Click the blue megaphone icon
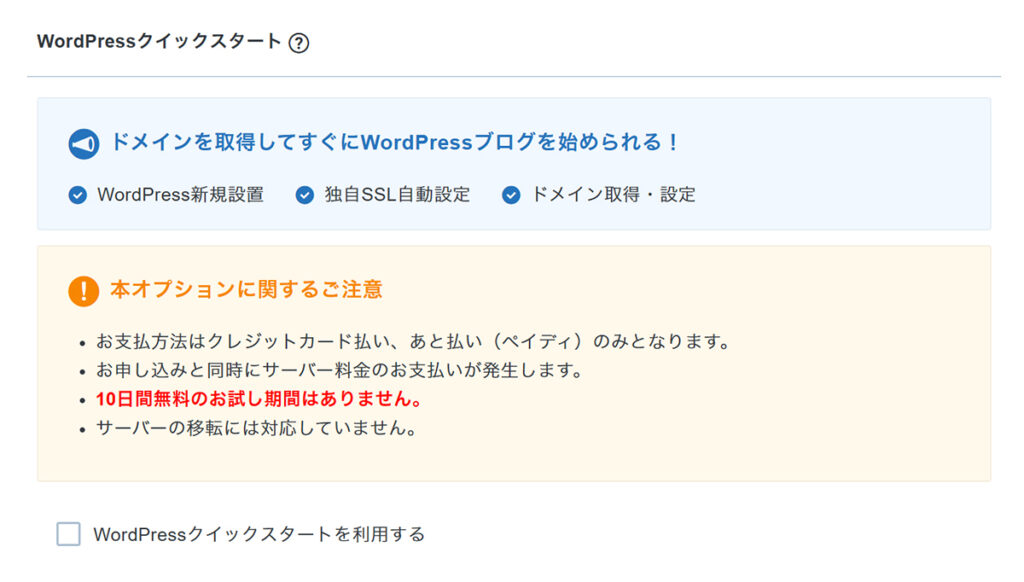The height and width of the screenshot is (582, 1024). (x=84, y=144)
